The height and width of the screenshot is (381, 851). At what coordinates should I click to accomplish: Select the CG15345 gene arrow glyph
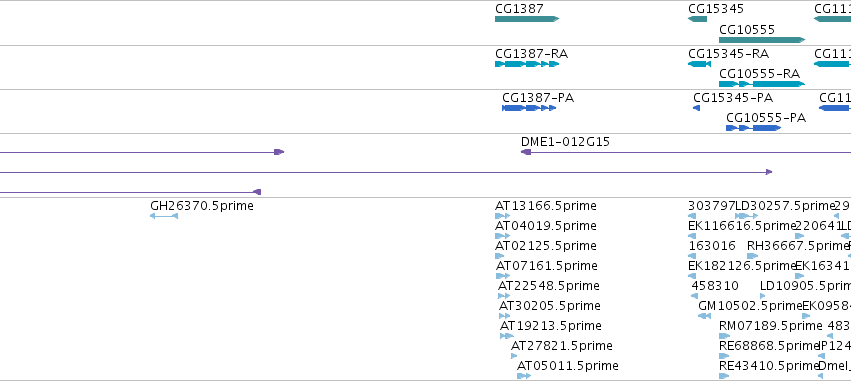tap(697, 19)
